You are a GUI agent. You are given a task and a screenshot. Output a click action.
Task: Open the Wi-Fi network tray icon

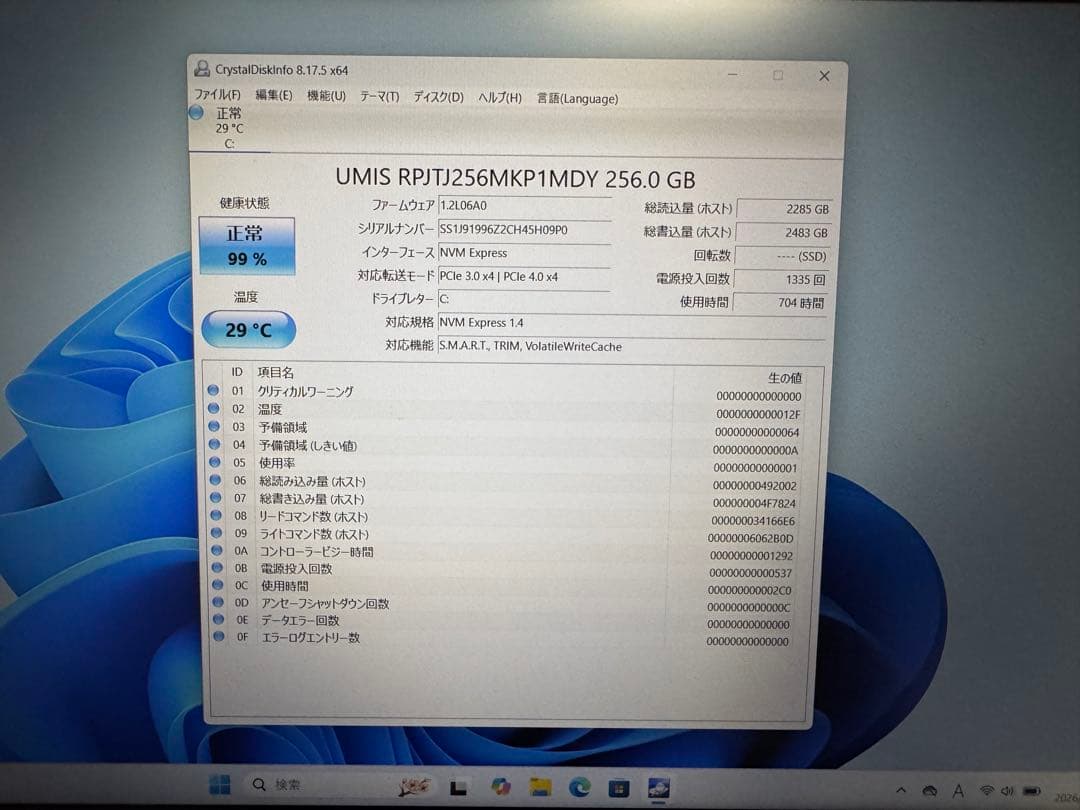pyautogui.click(x=986, y=791)
